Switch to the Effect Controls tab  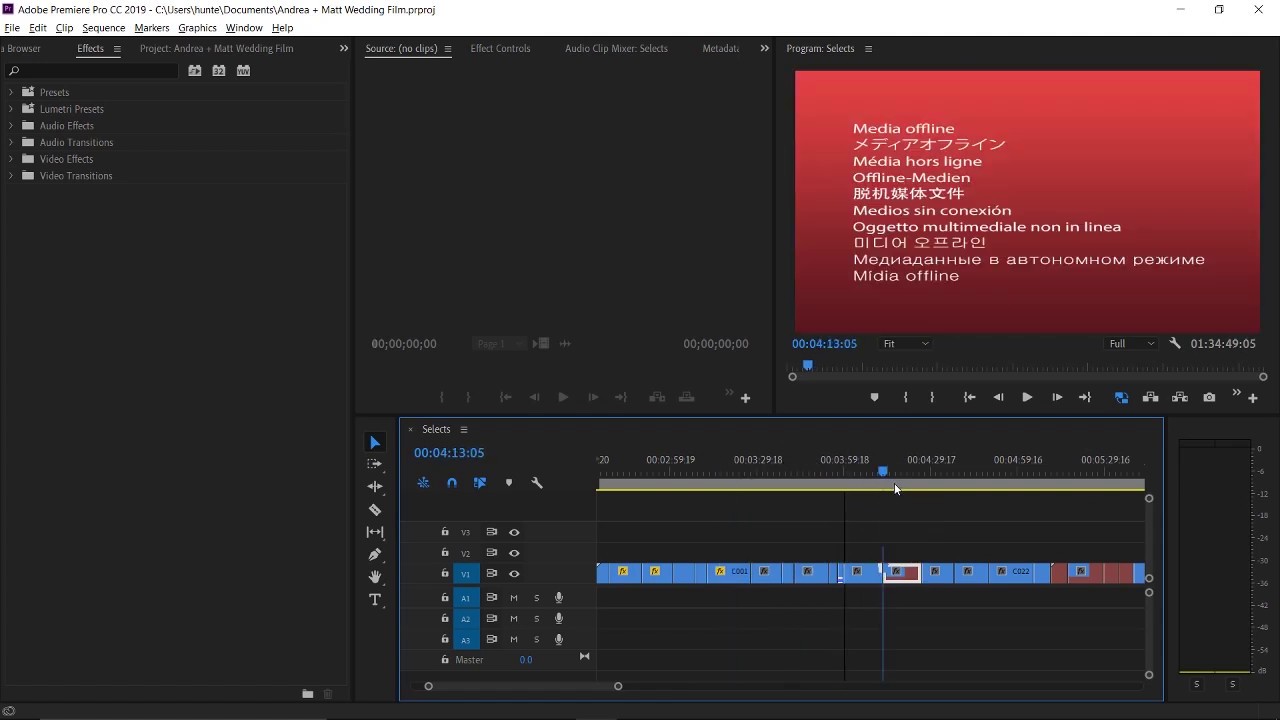click(x=500, y=48)
